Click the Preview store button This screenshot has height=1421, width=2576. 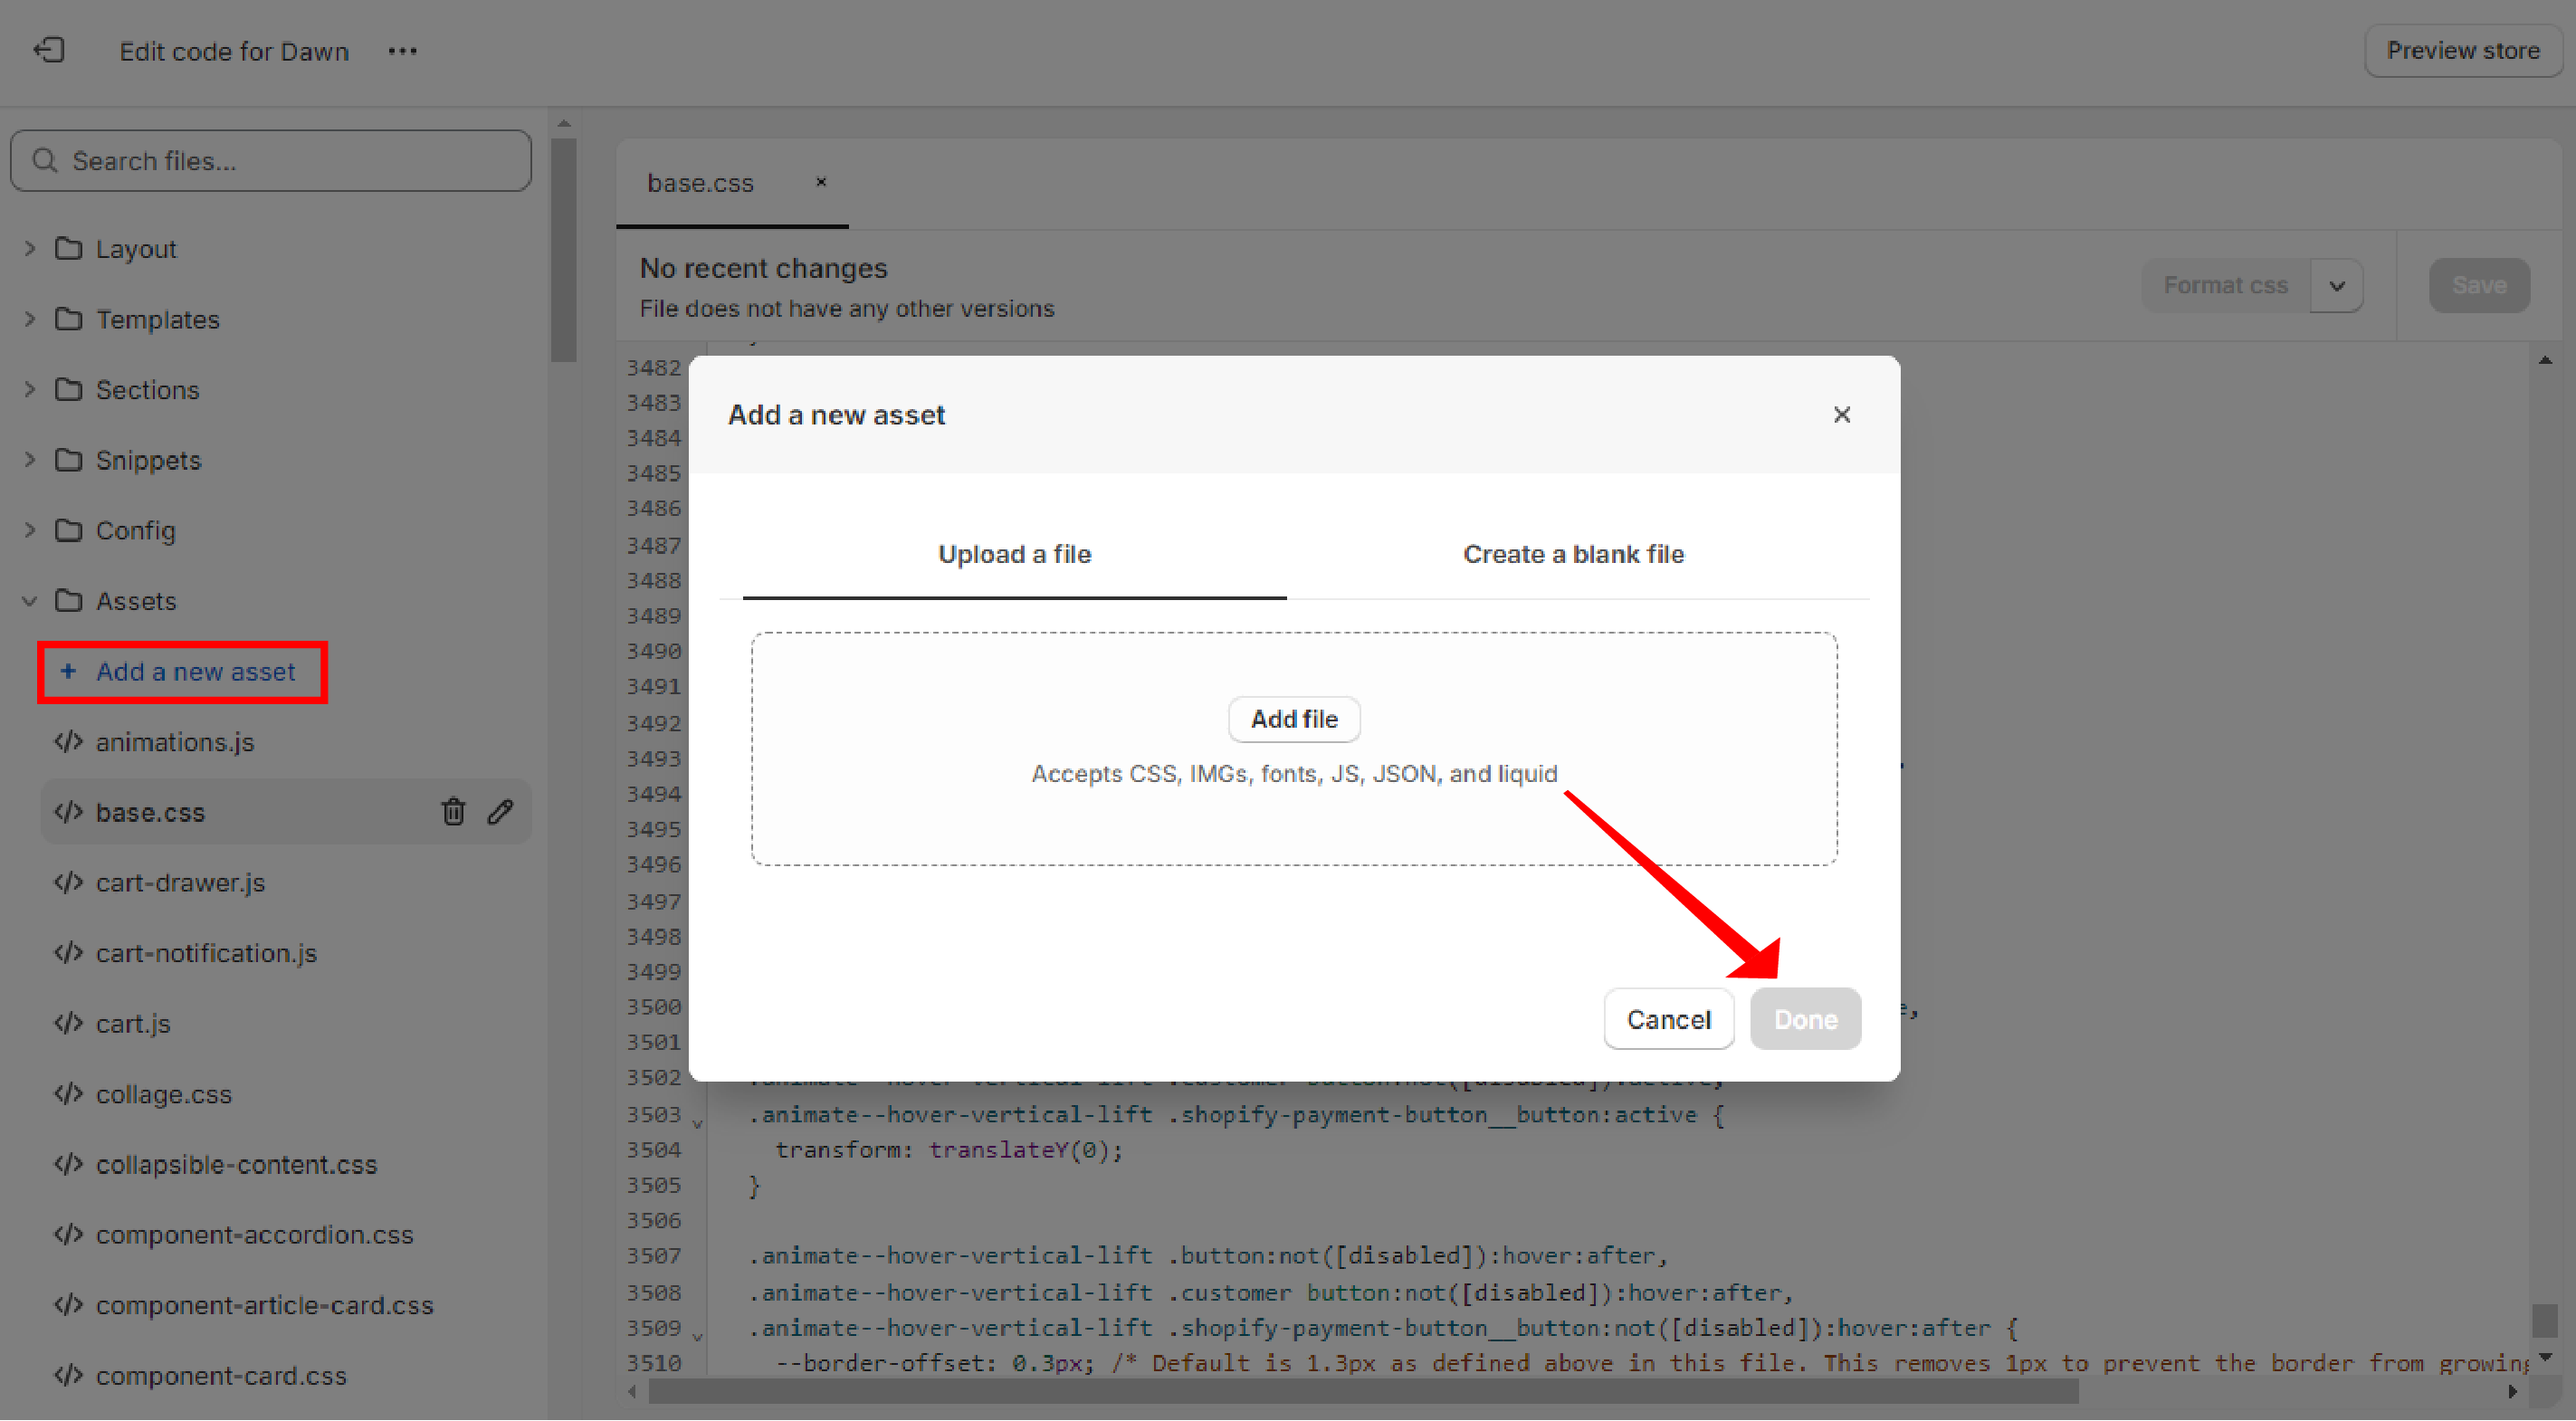pyautogui.click(x=2462, y=51)
